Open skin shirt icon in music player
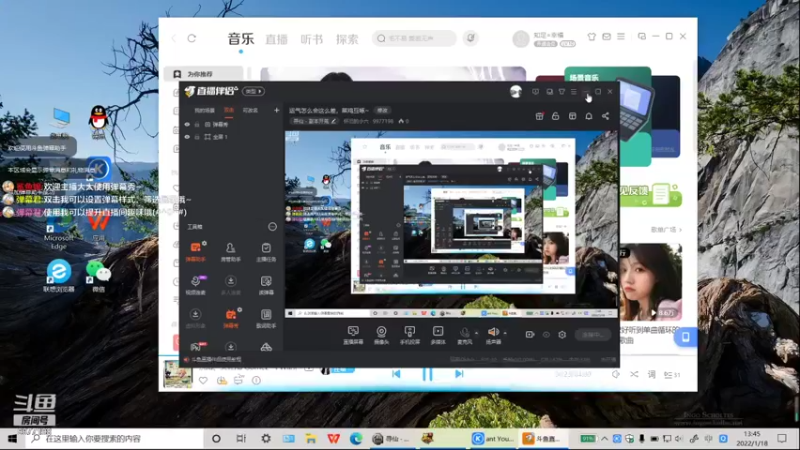The image size is (800, 450). [591, 37]
